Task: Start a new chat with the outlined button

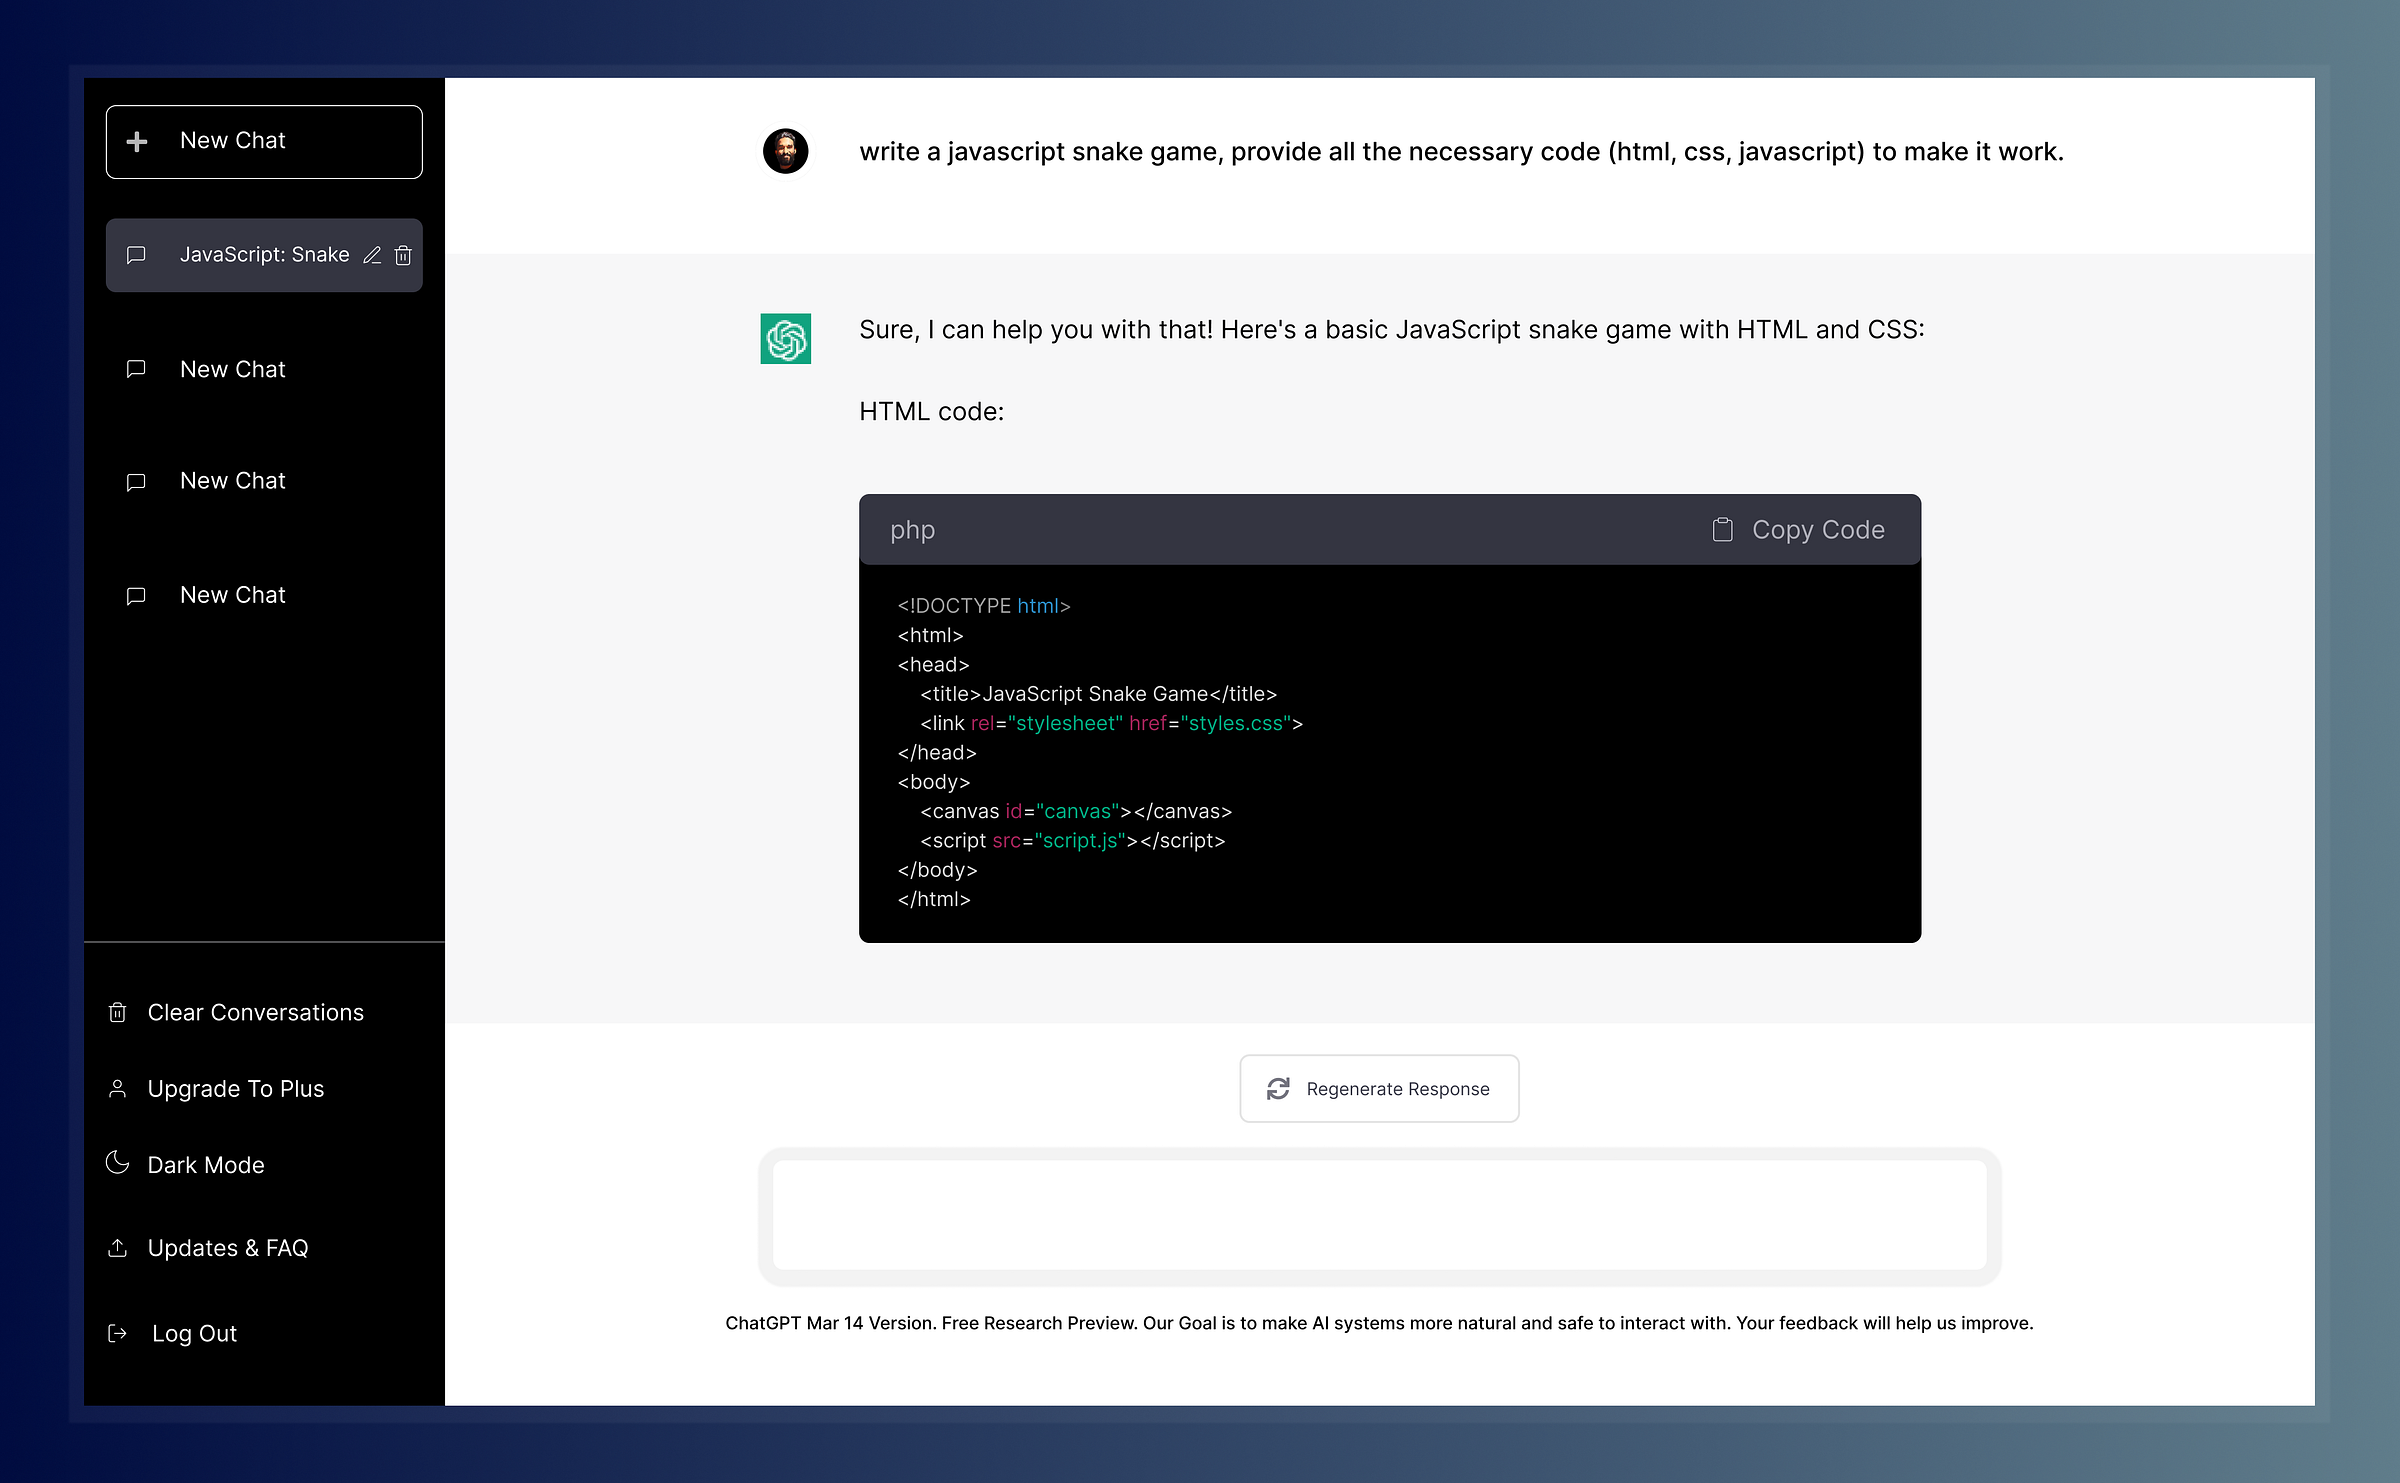Action: pos(264,142)
